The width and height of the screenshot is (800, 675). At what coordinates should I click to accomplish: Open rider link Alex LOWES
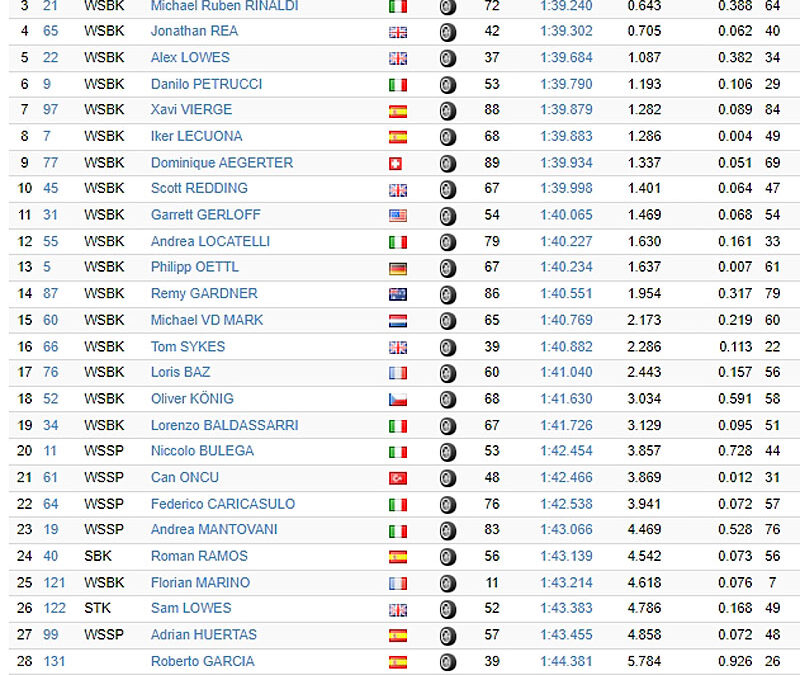click(x=190, y=57)
